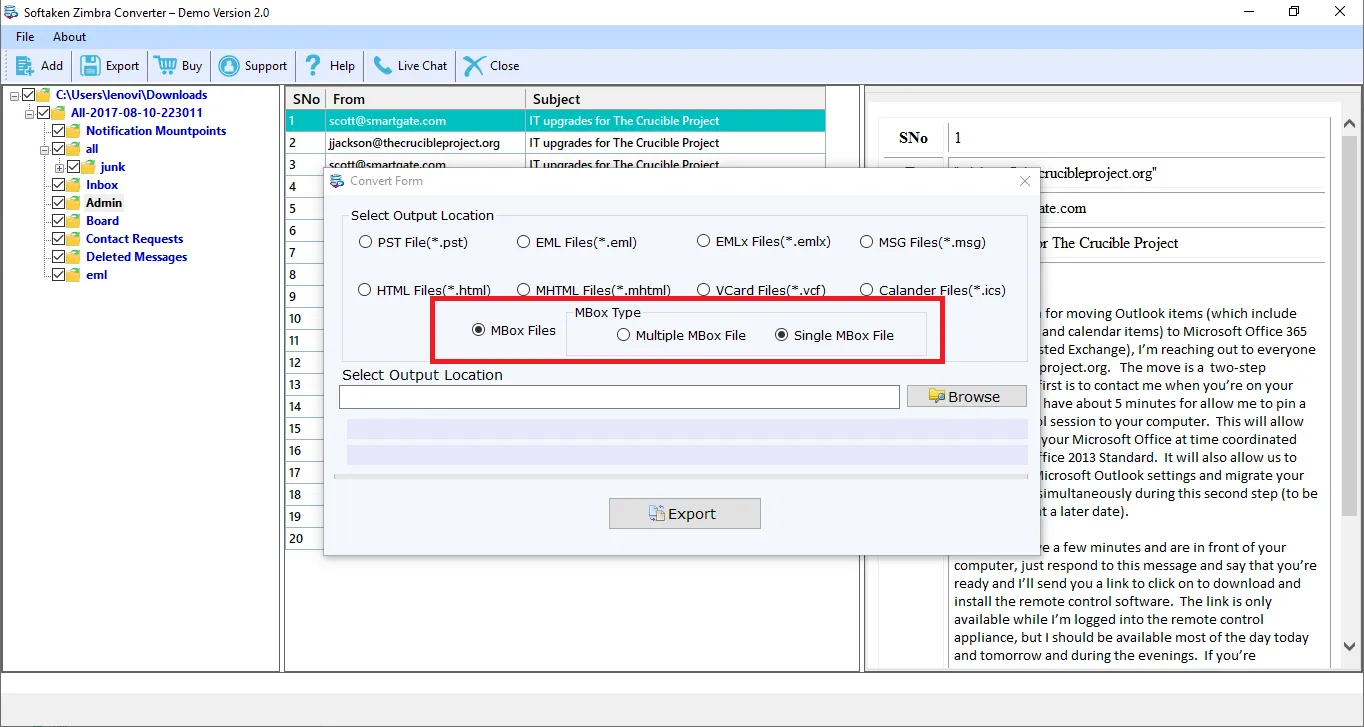The width and height of the screenshot is (1364, 727).
Task: Toggle Notification Mountpoints checkbox
Action: [x=59, y=131]
